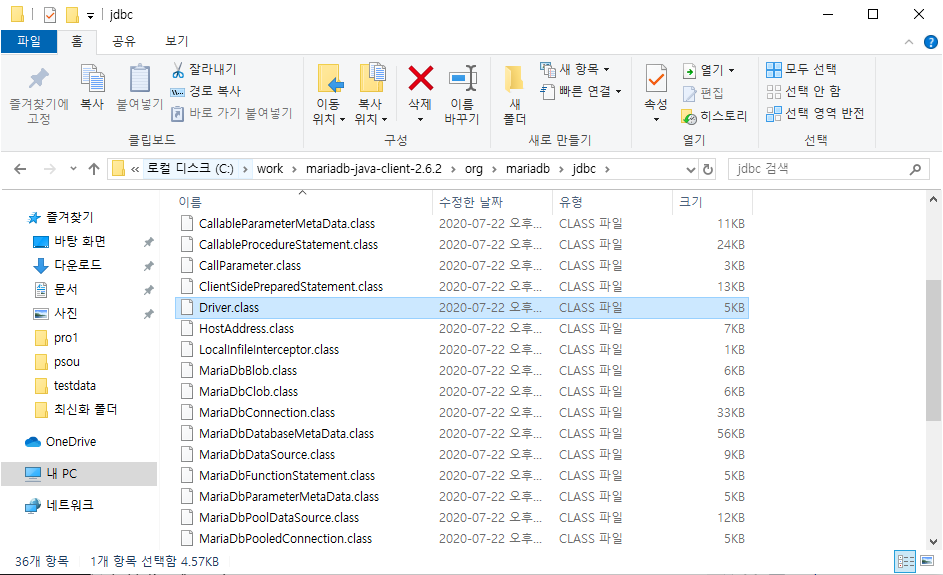Click '로컬 디스크 (C:)' breadcrumb
Screen dimensions: 943x575
[190, 169]
